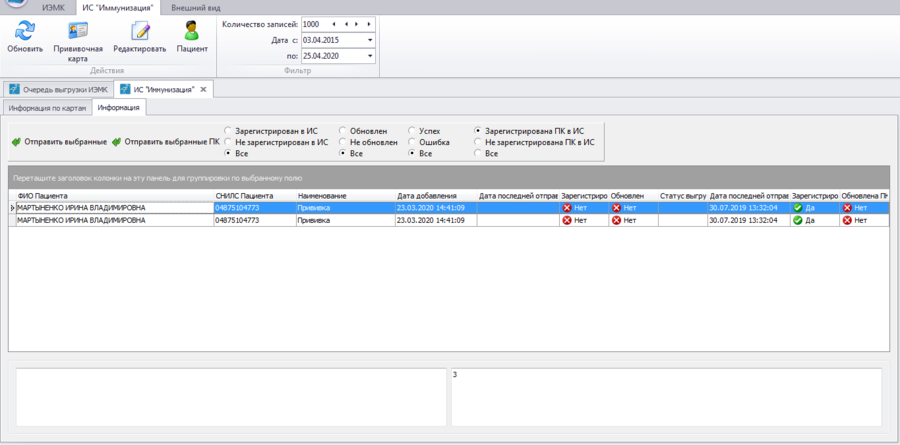Viewport: 900px width, 445px height.
Task: Open the Информация по картам tab
Action: [x=47, y=107]
